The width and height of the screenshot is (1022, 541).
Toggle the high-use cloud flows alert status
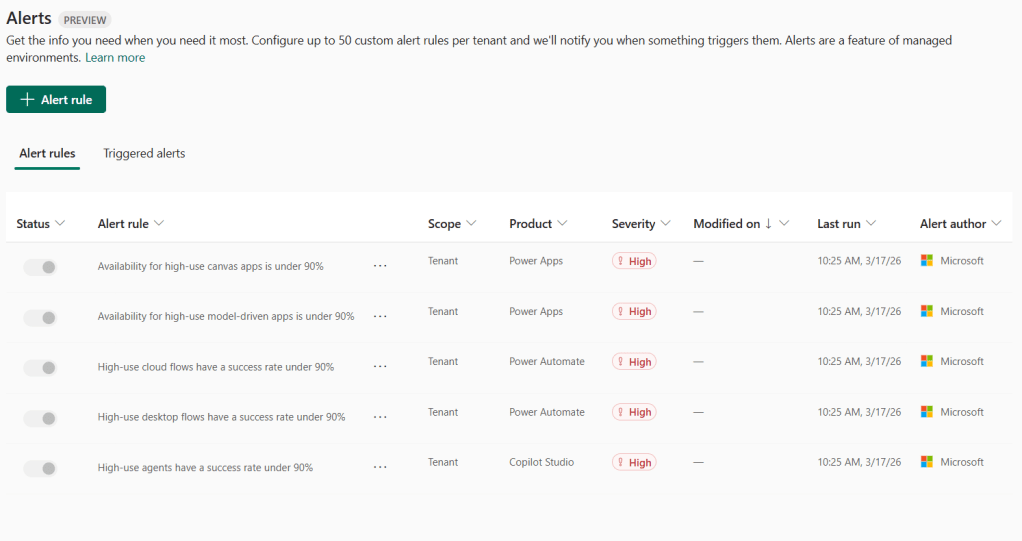point(41,368)
